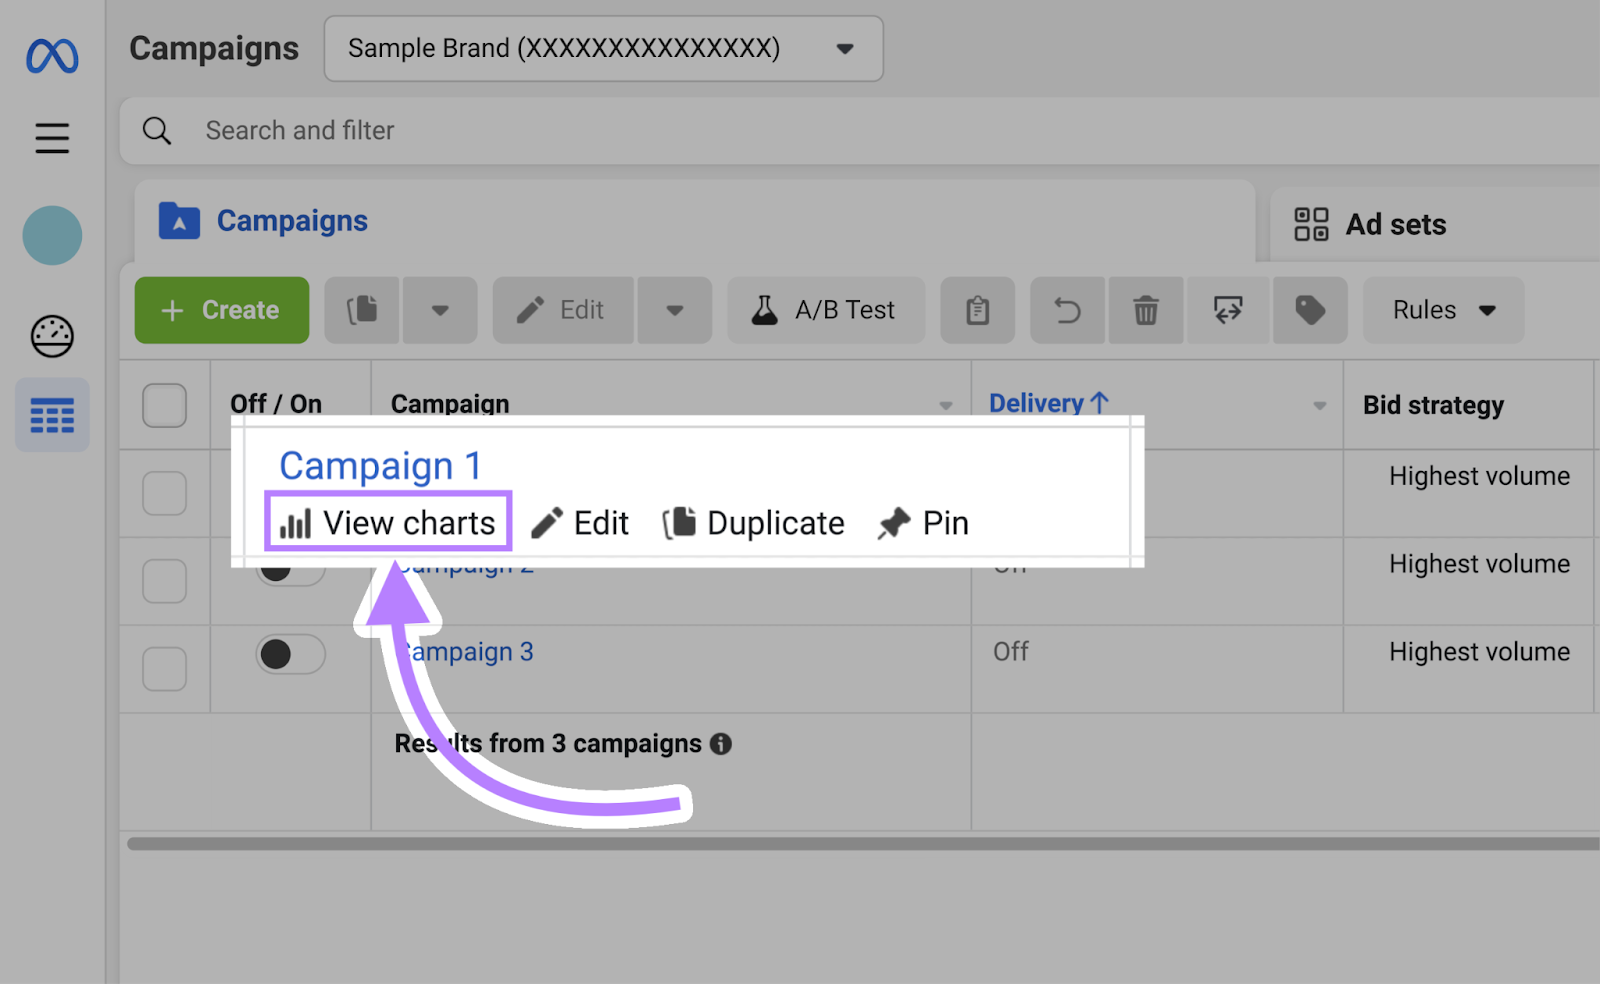Expand the Edit button dropdown arrow
Image resolution: width=1600 pixels, height=984 pixels.
click(674, 310)
